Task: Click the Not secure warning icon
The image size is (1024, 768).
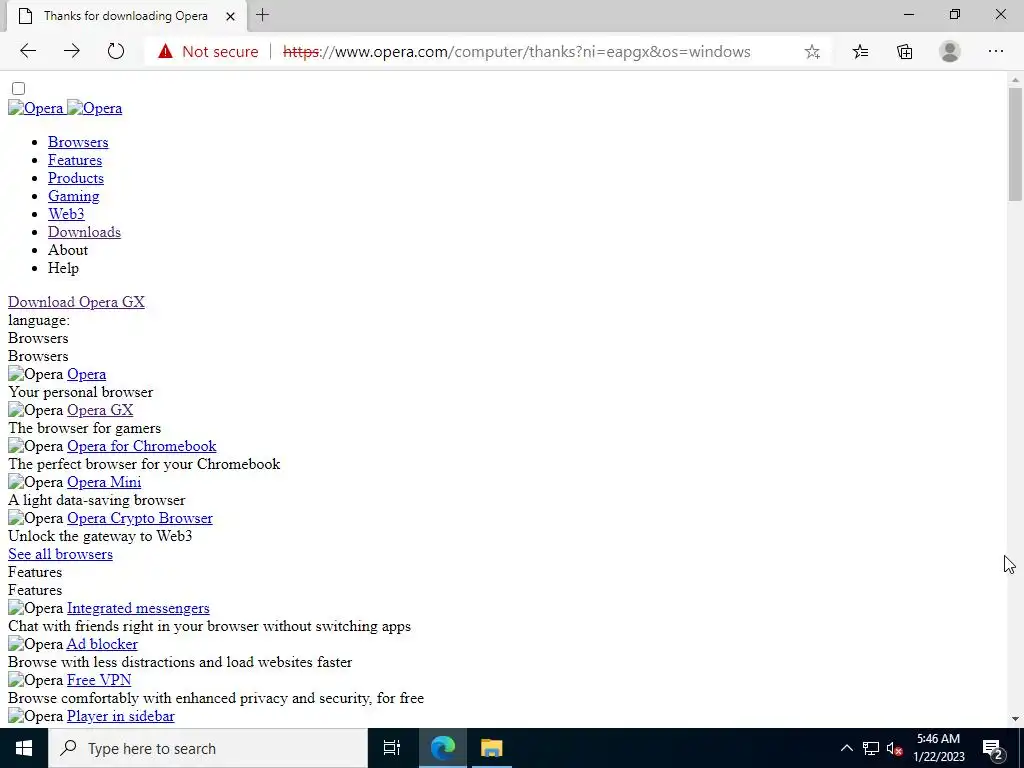Action: pyautogui.click(x=165, y=51)
